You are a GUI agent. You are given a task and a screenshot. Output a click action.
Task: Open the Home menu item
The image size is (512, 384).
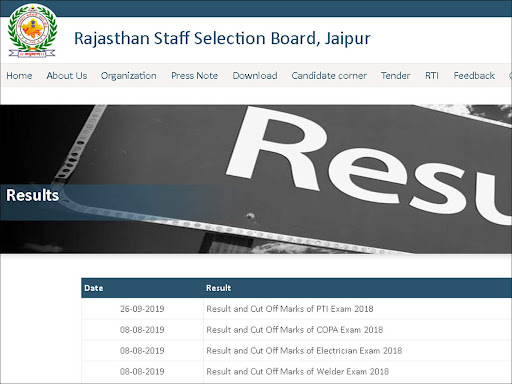(19, 76)
